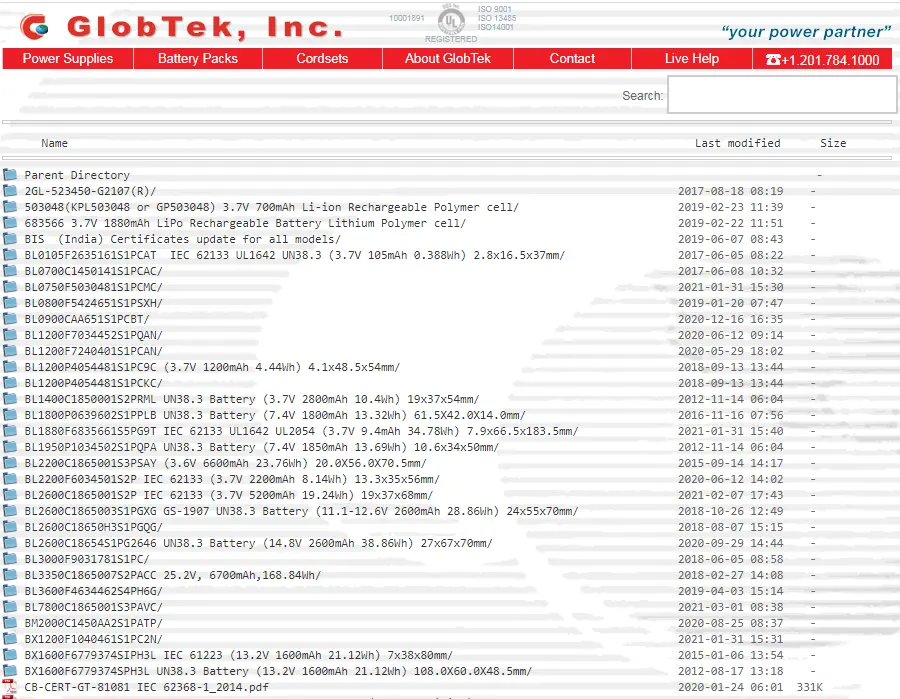Viewport: 900px width, 699px height.
Task: Click folder icon next to BL3000F9031781S1PC
Action: tap(10, 559)
